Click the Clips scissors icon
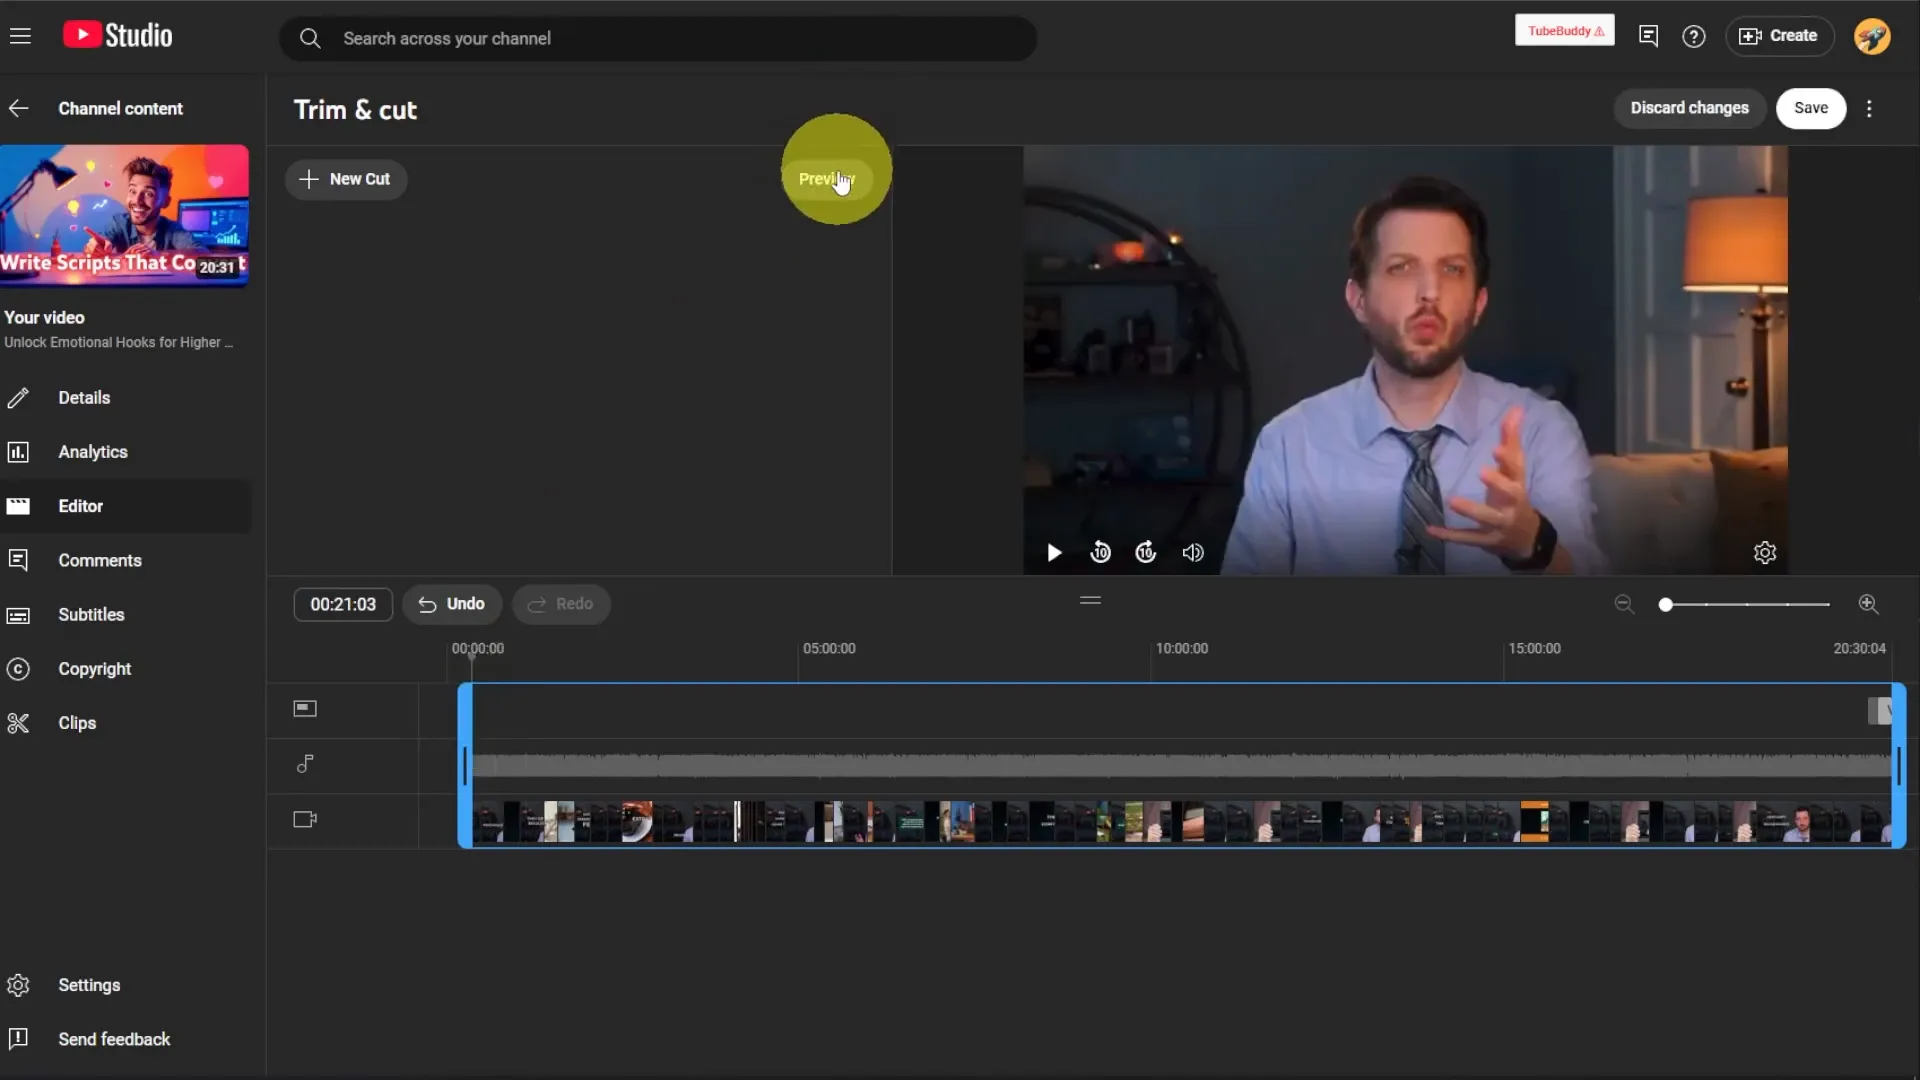 (18, 723)
